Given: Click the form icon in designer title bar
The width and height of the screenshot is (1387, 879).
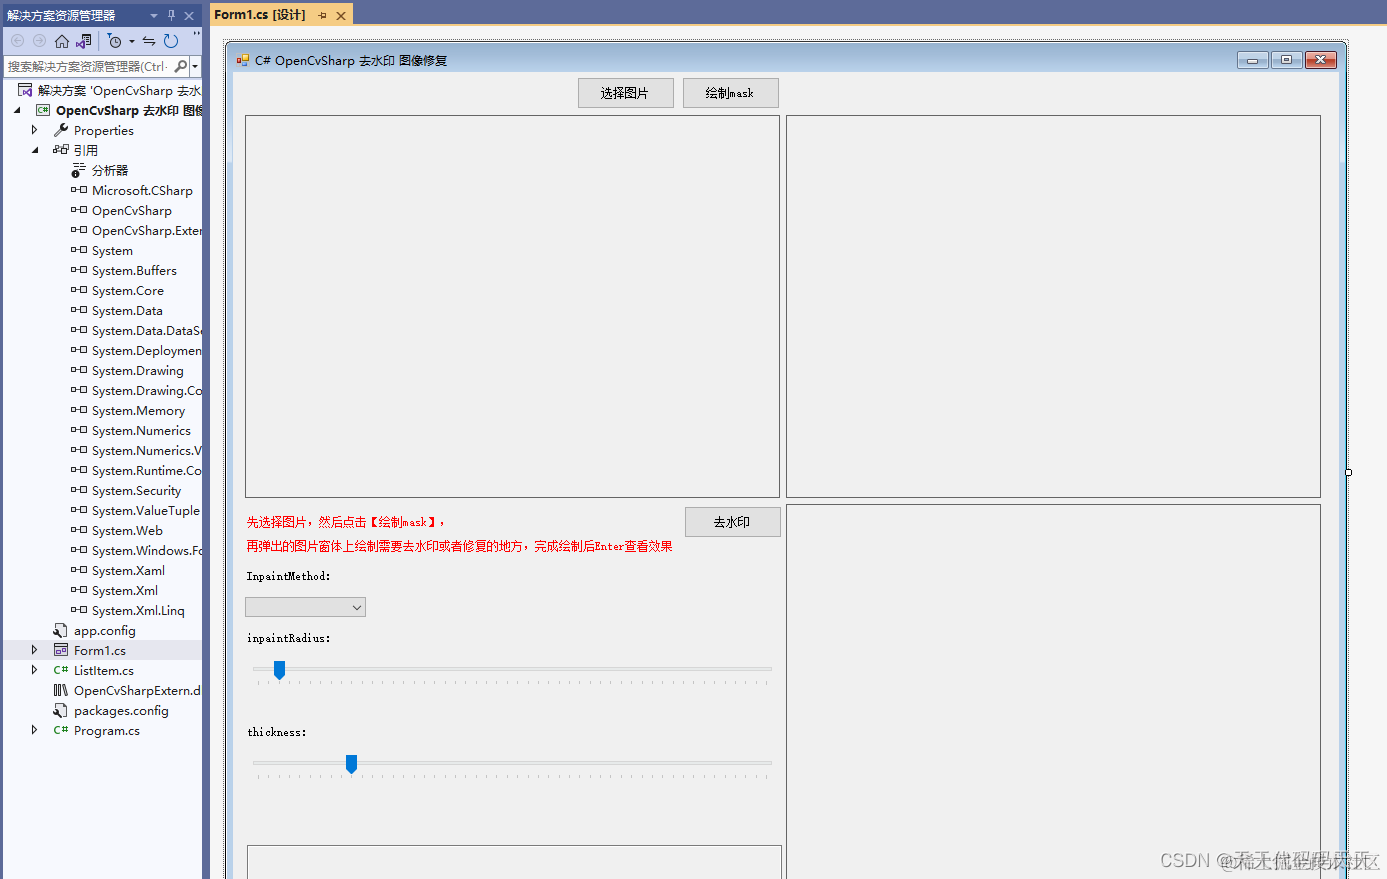Looking at the screenshot, I should point(242,60).
